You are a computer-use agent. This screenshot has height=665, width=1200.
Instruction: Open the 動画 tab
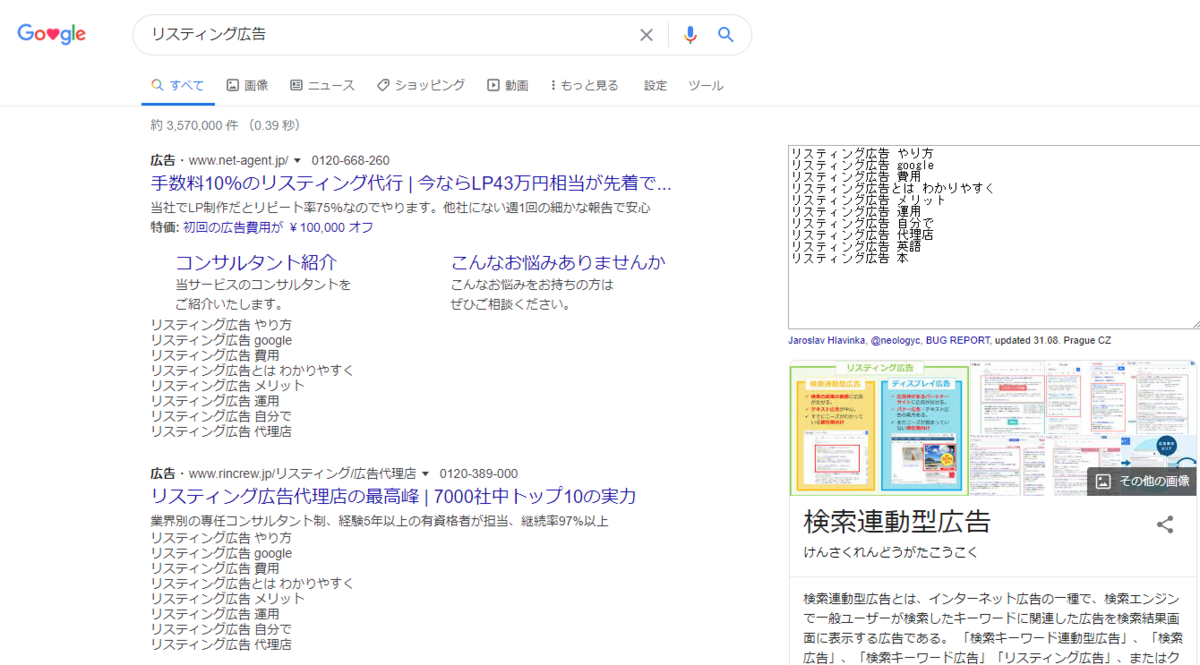[x=507, y=85]
